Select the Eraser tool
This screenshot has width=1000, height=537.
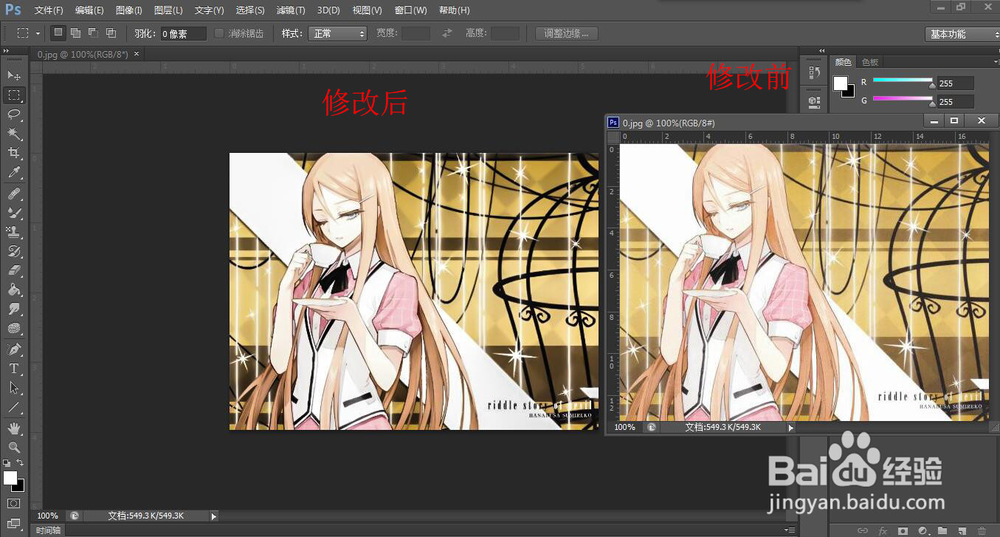pos(14,270)
